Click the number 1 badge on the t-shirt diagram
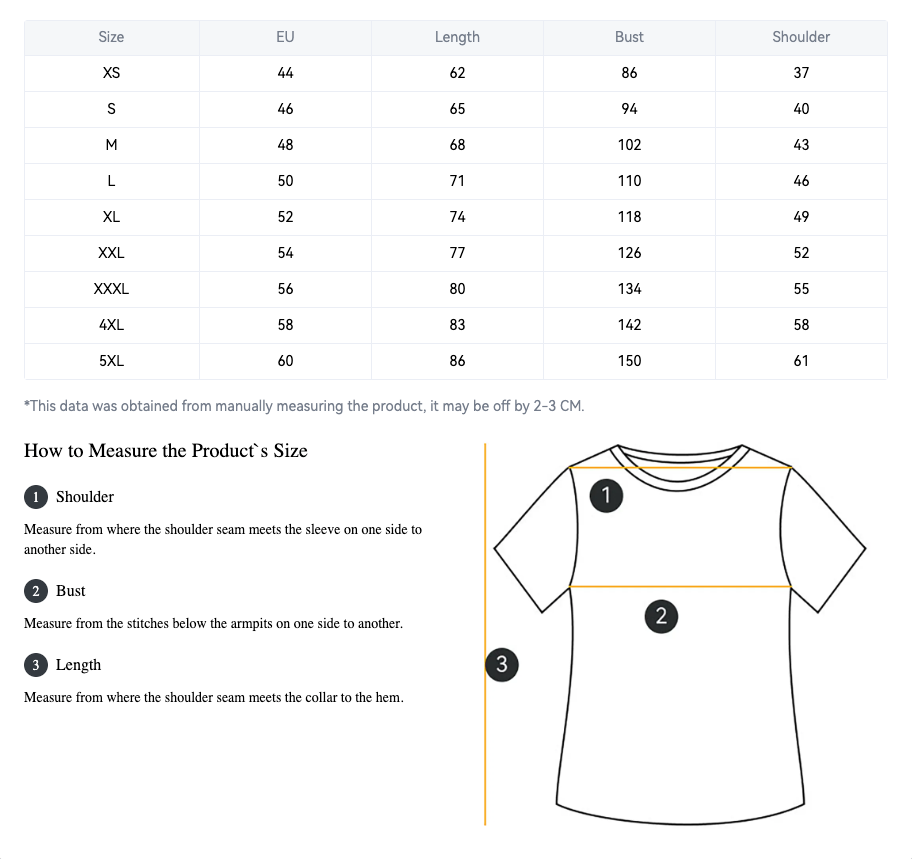The height and width of the screenshot is (859, 912). (606, 496)
